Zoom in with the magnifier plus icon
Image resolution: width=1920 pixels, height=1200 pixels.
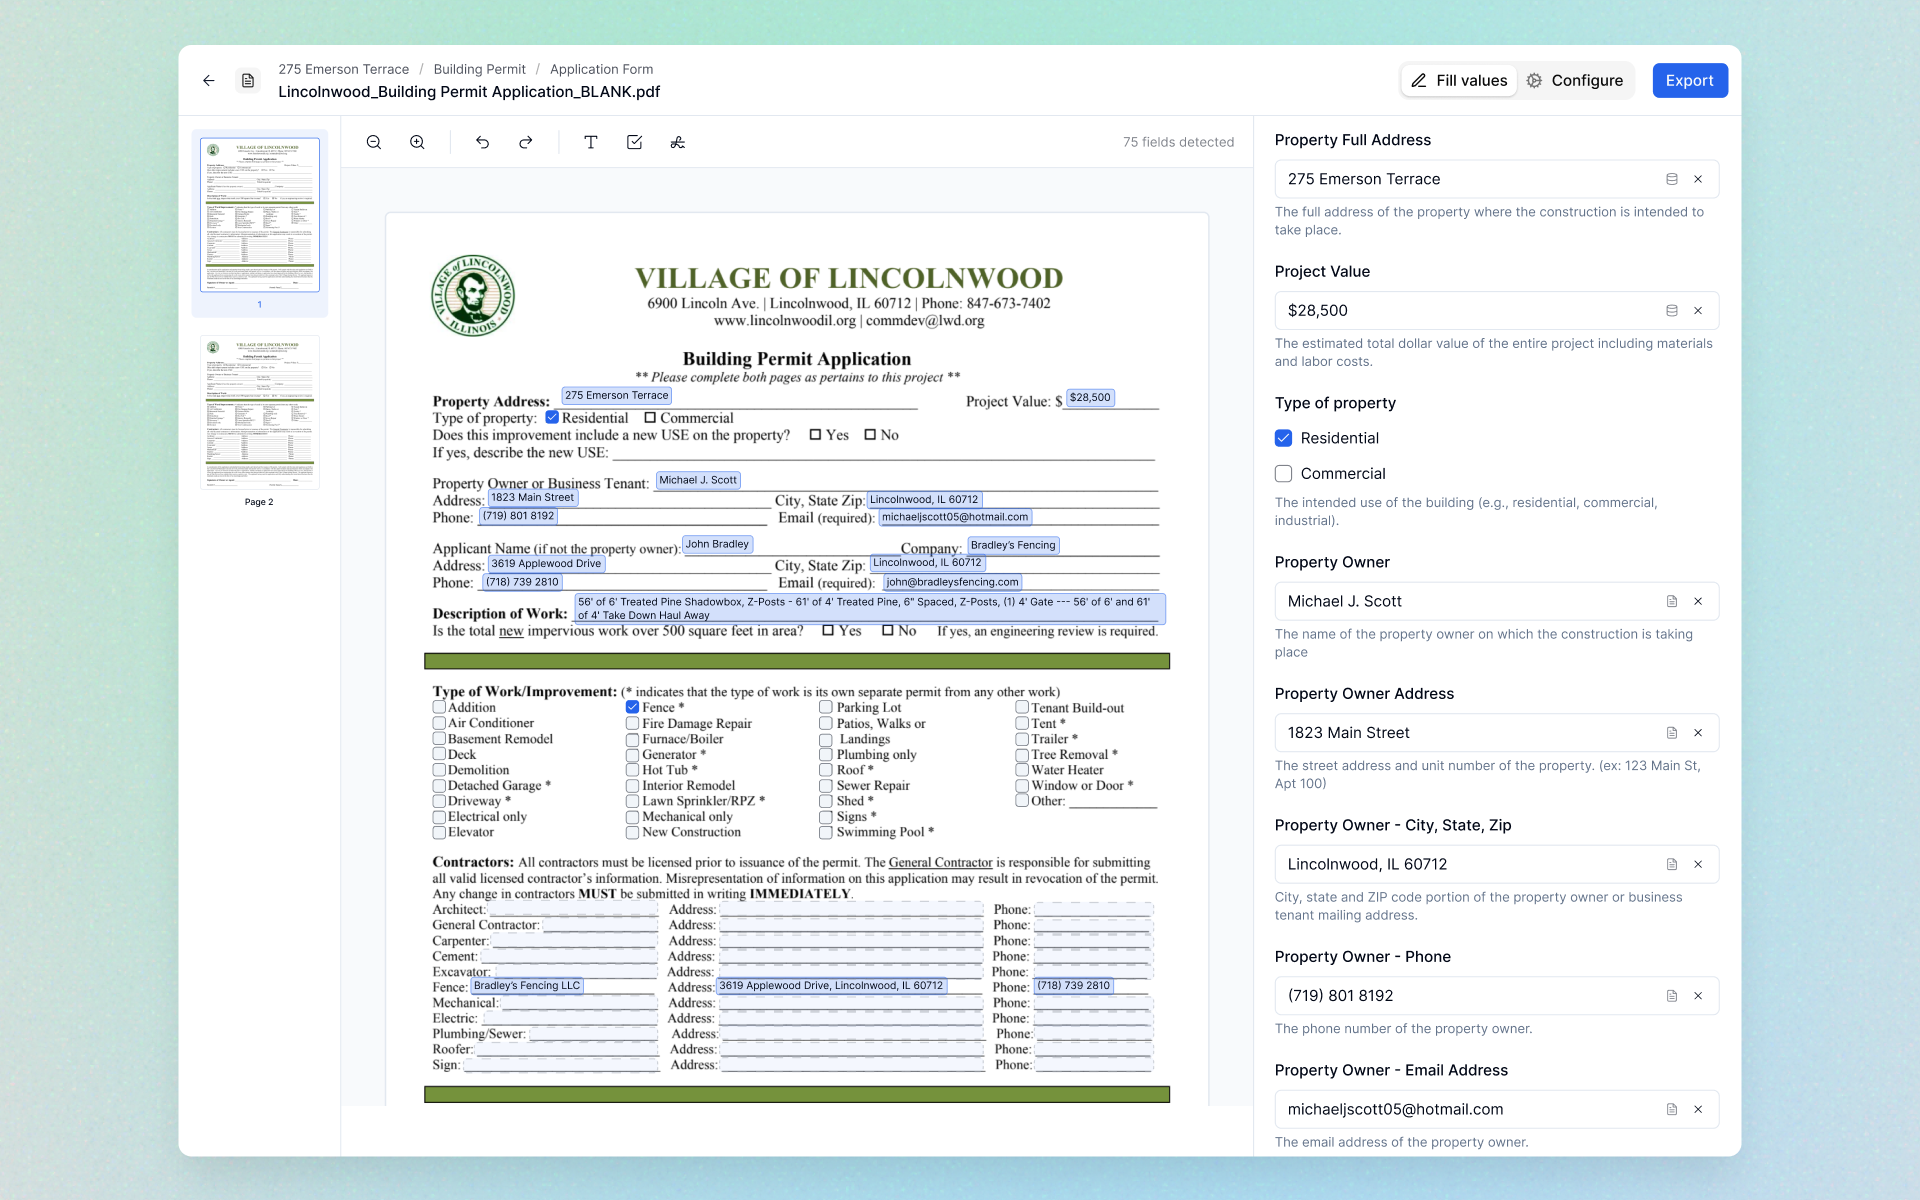pos(417,142)
